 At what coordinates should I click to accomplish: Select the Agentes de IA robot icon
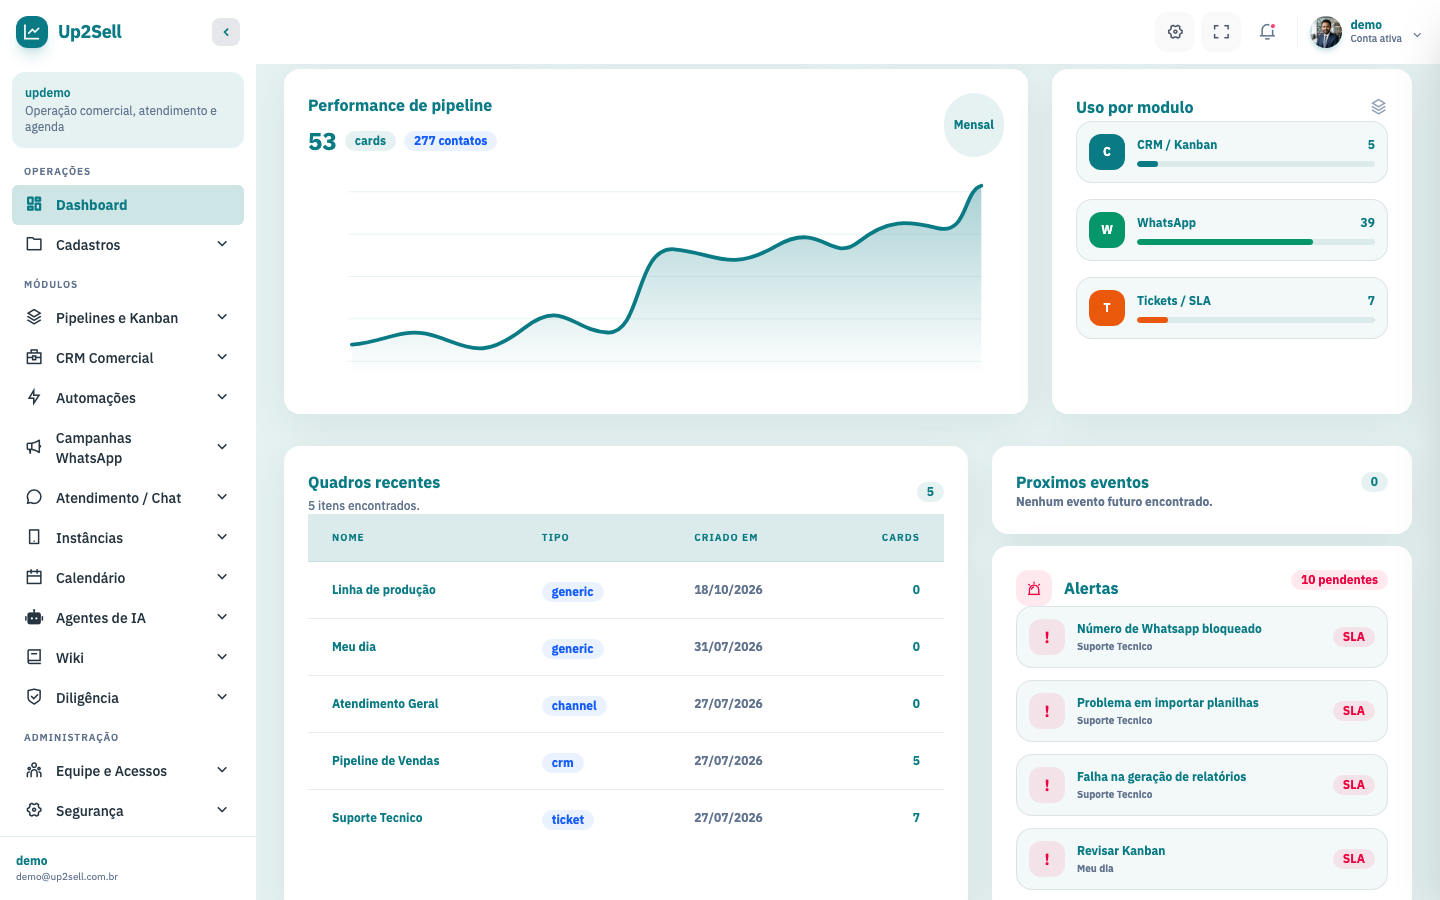(x=34, y=617)
